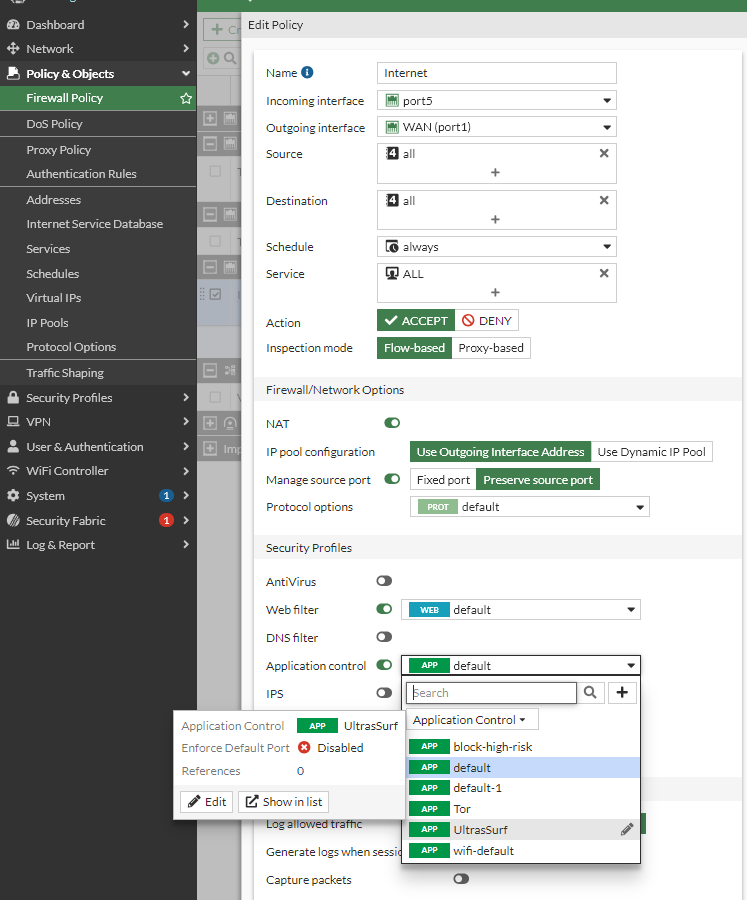
Task: Select block-high-risk from profile list
Action: tap(491, 746)
